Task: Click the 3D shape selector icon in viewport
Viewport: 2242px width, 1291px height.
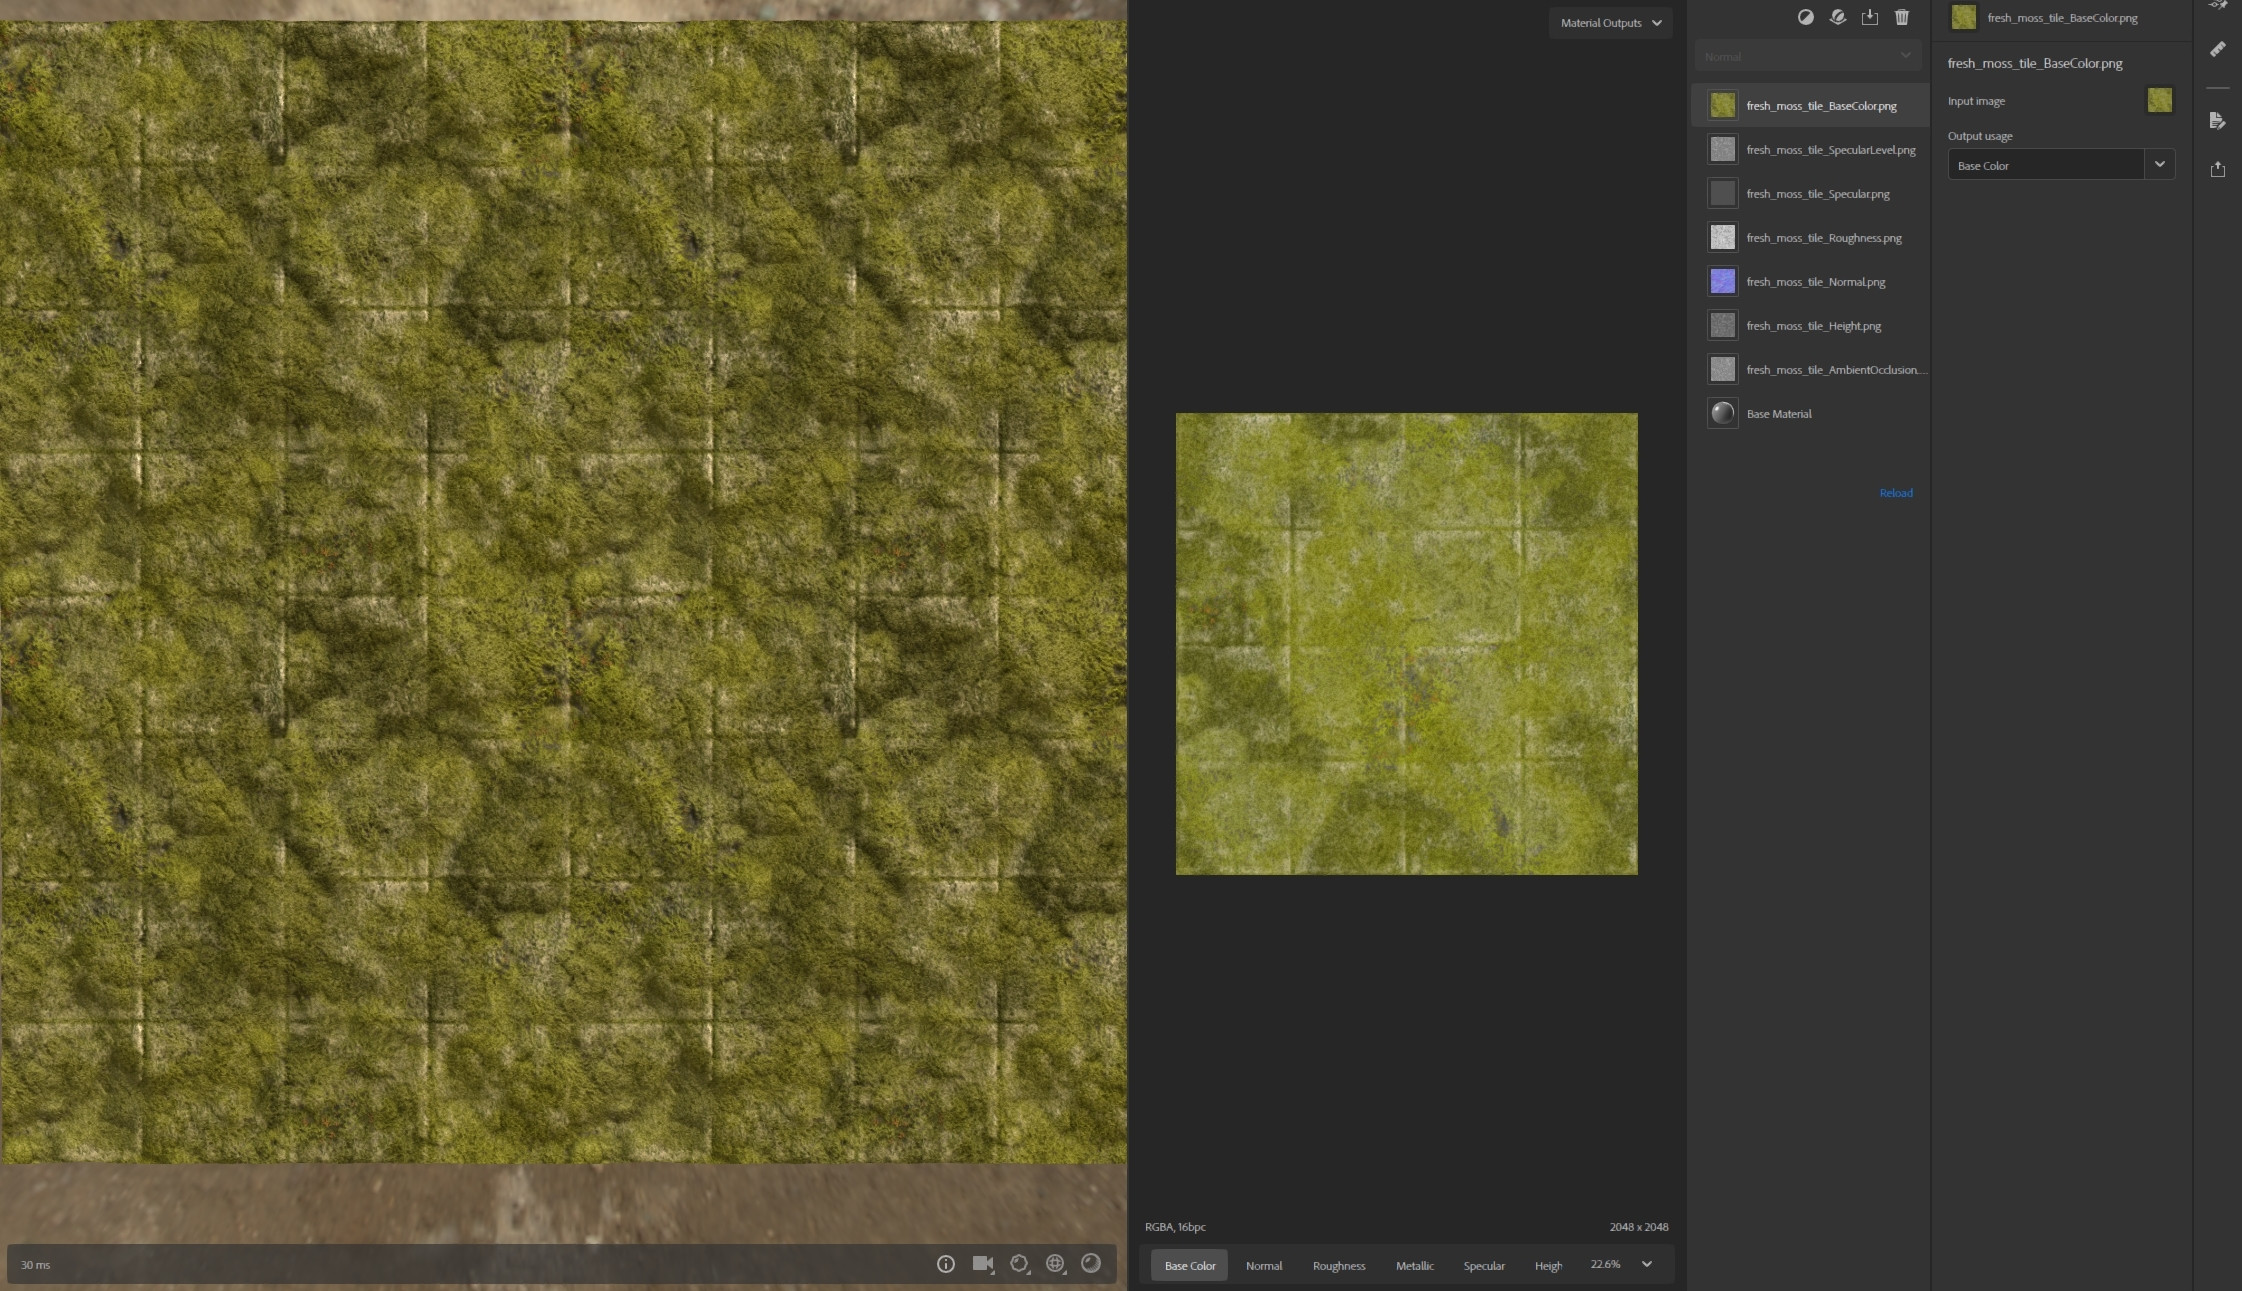Action: tap(1019, 1264)
